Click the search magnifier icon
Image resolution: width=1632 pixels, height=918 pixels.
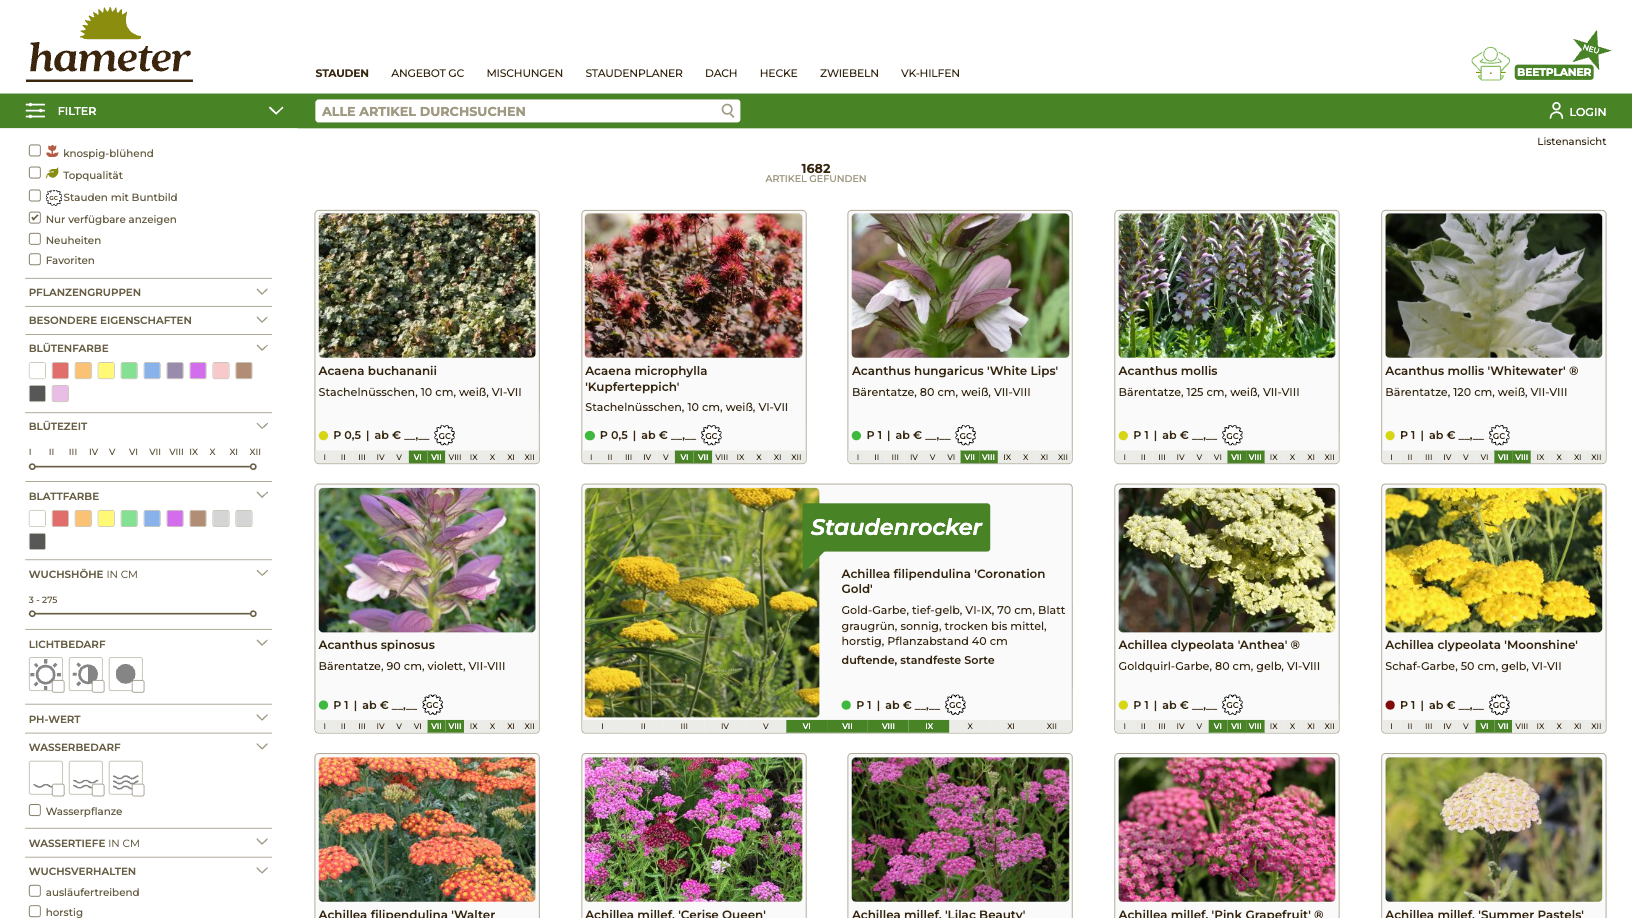tap(727, 111)
